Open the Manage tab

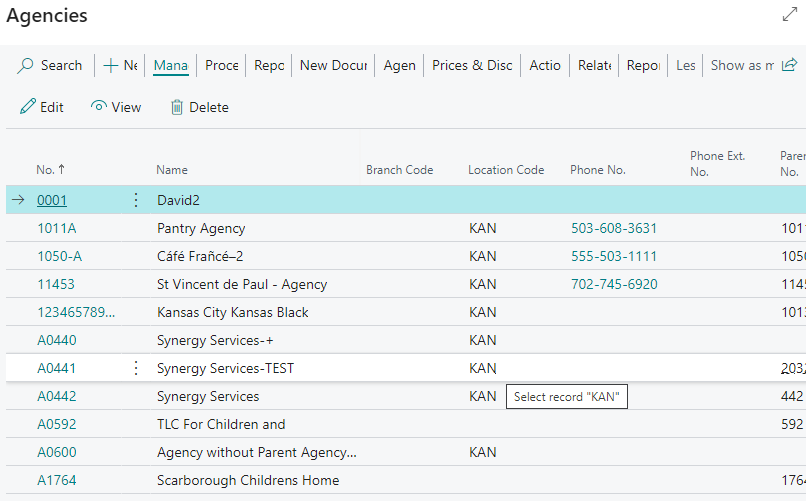tap(171, 65)
